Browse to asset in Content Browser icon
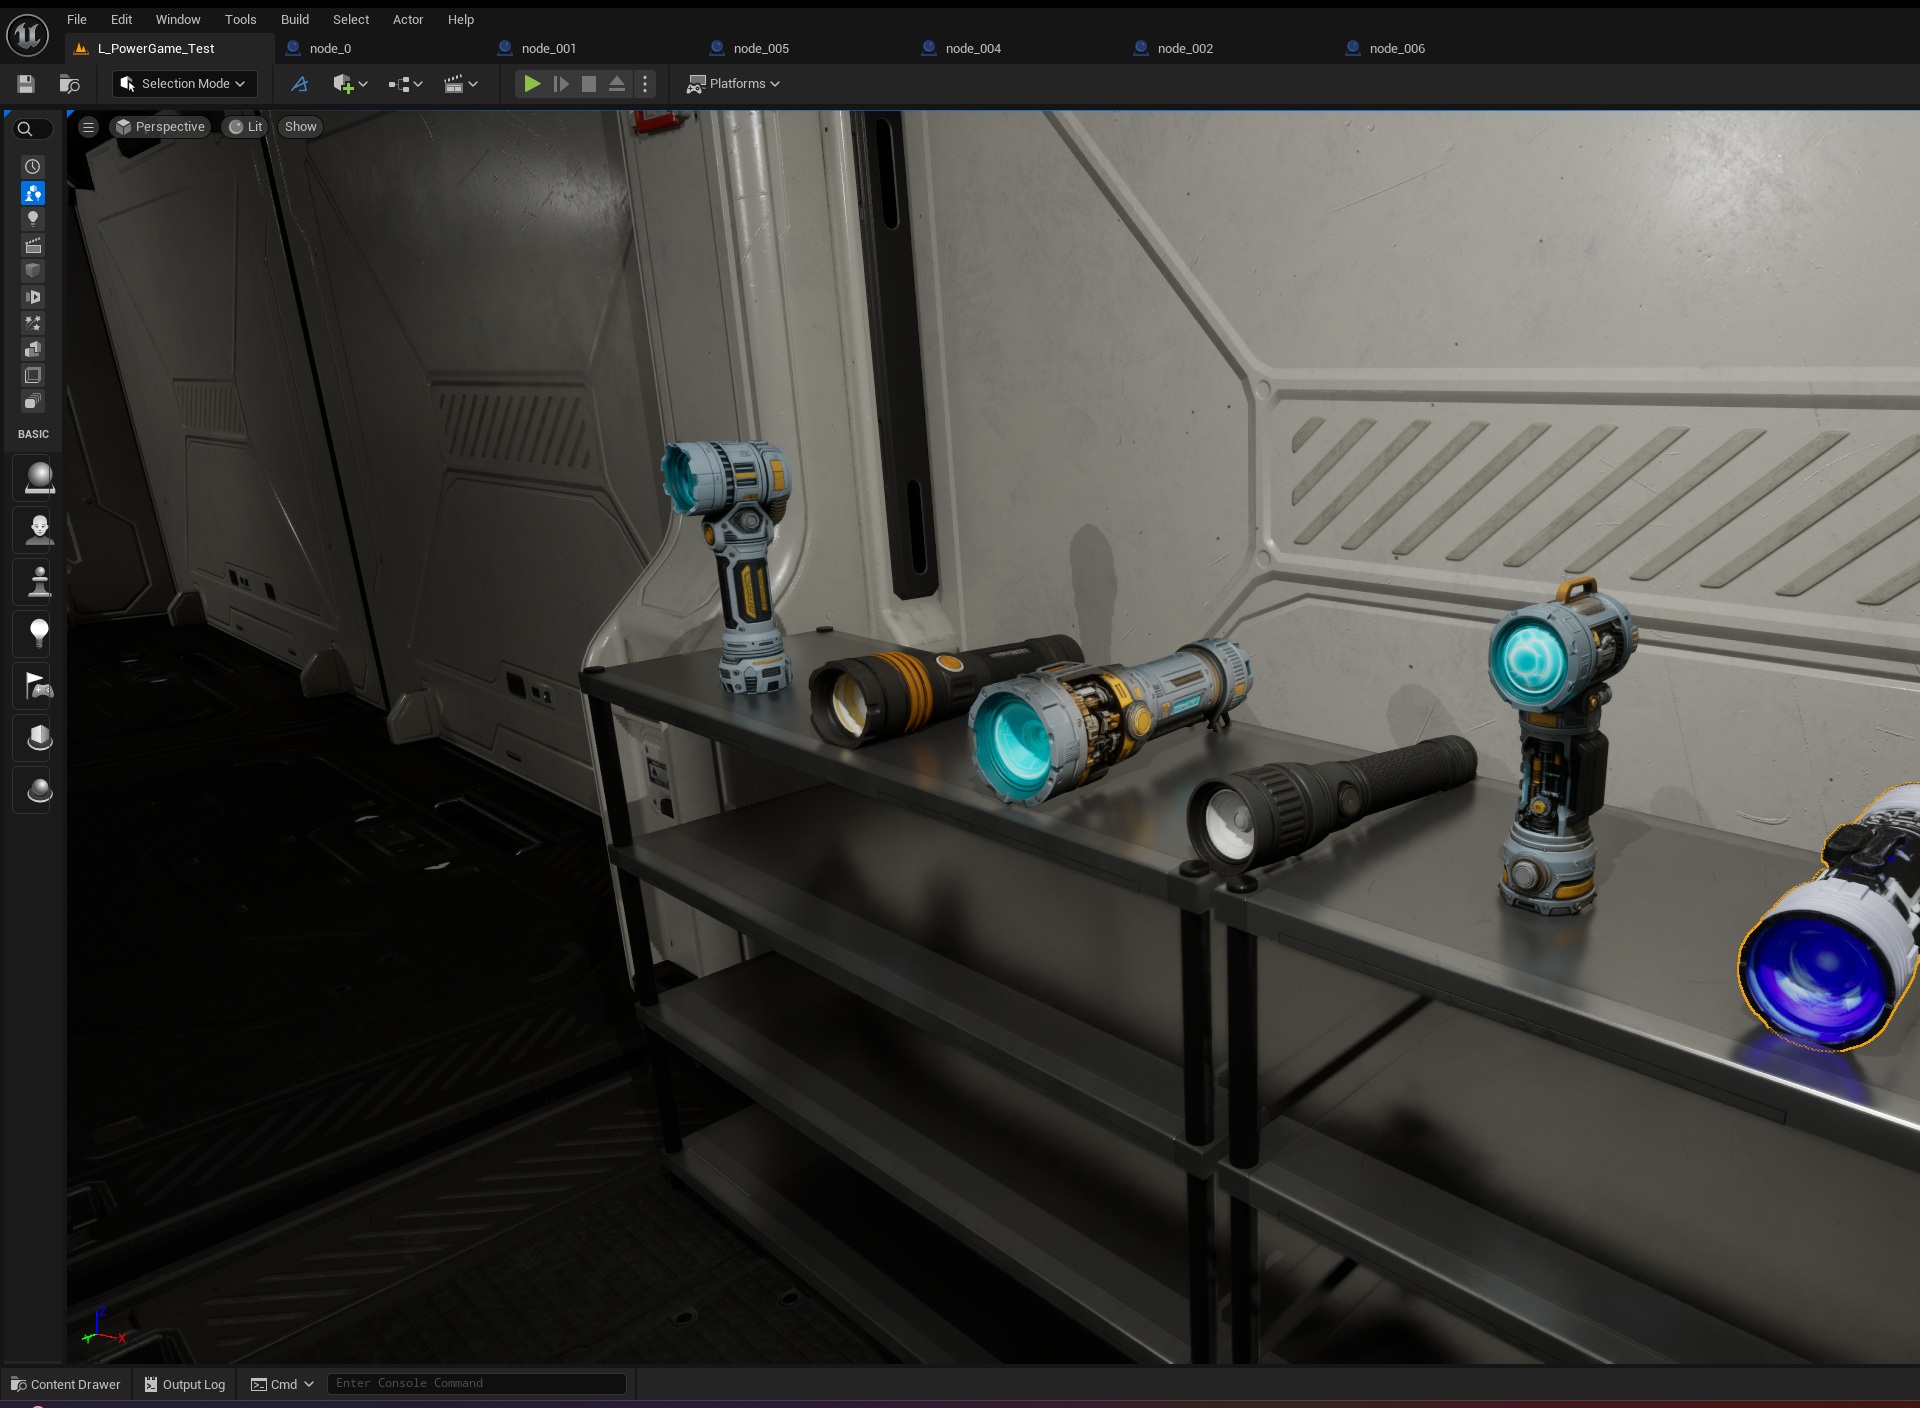 coord(70,84)
